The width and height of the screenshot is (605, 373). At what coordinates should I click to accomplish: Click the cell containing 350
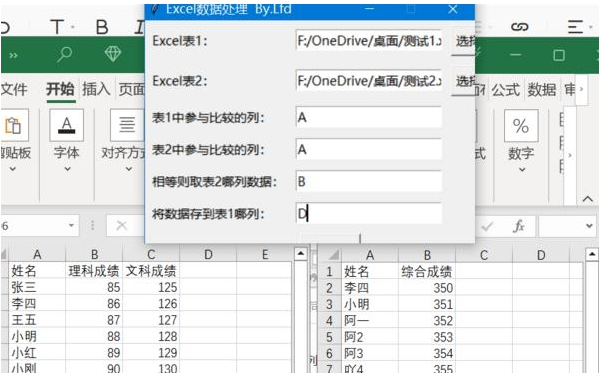pyautogui.click(x=427, y=288)
